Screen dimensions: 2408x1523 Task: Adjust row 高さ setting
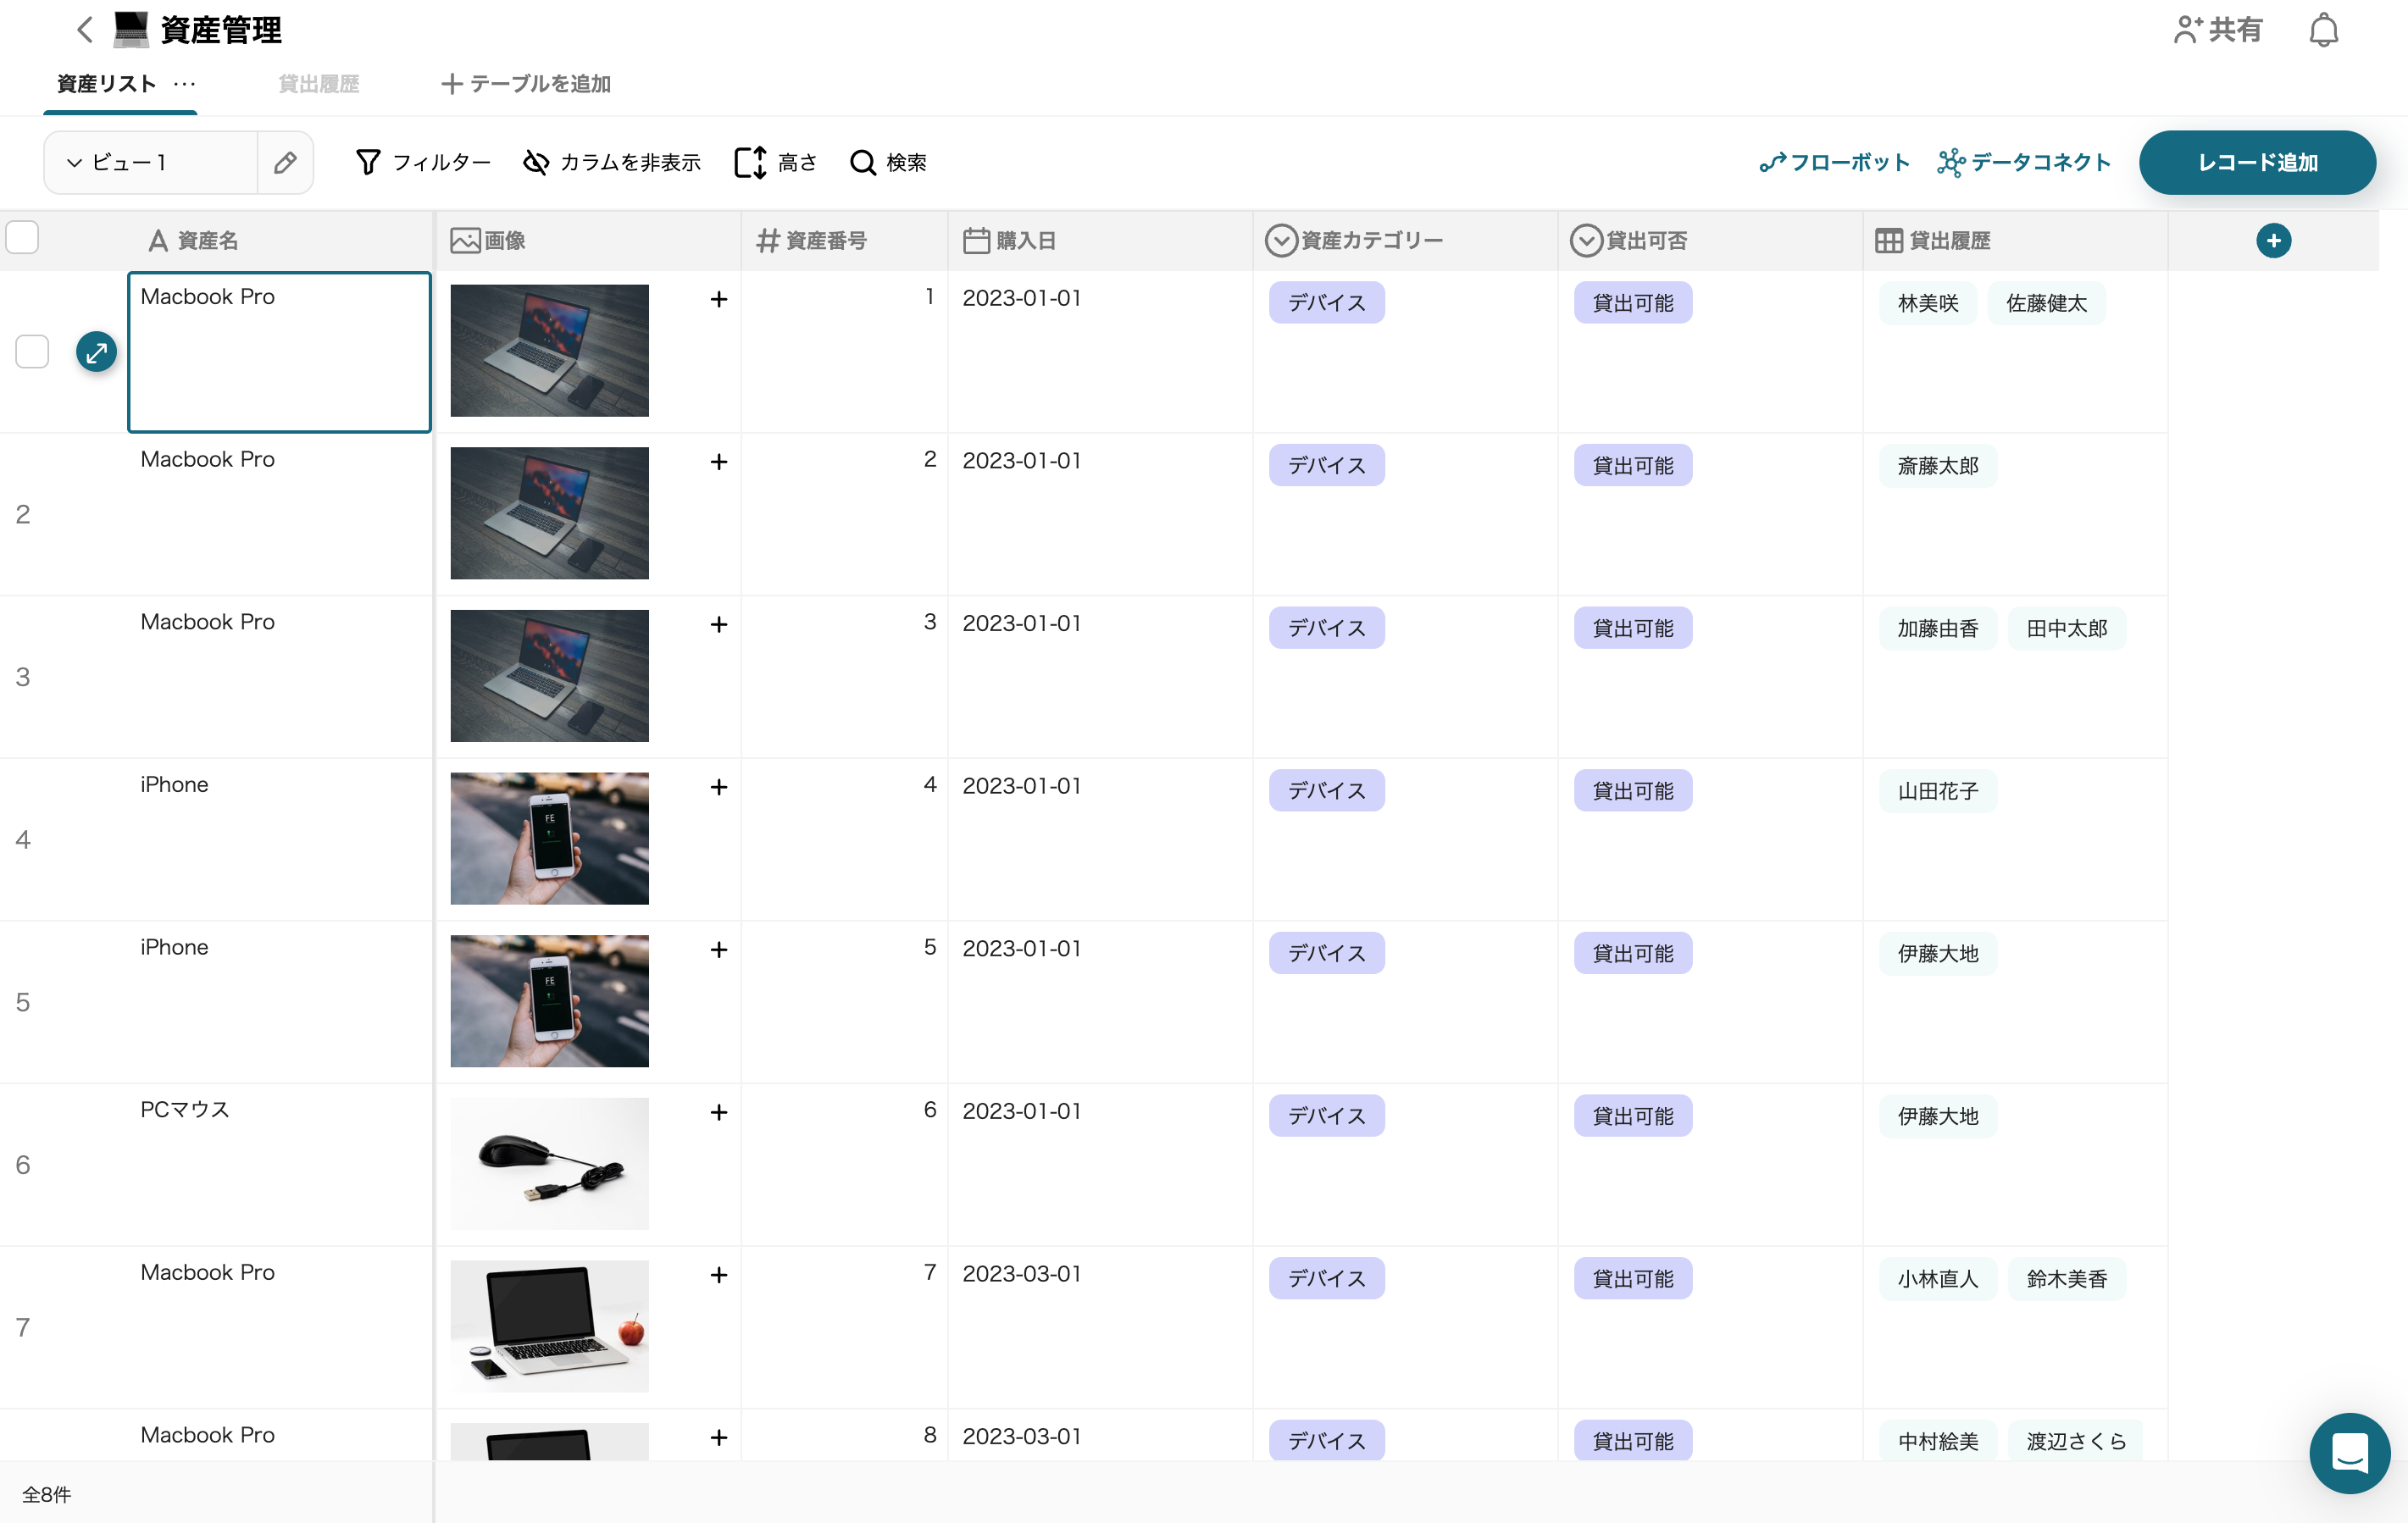point(776,162)
